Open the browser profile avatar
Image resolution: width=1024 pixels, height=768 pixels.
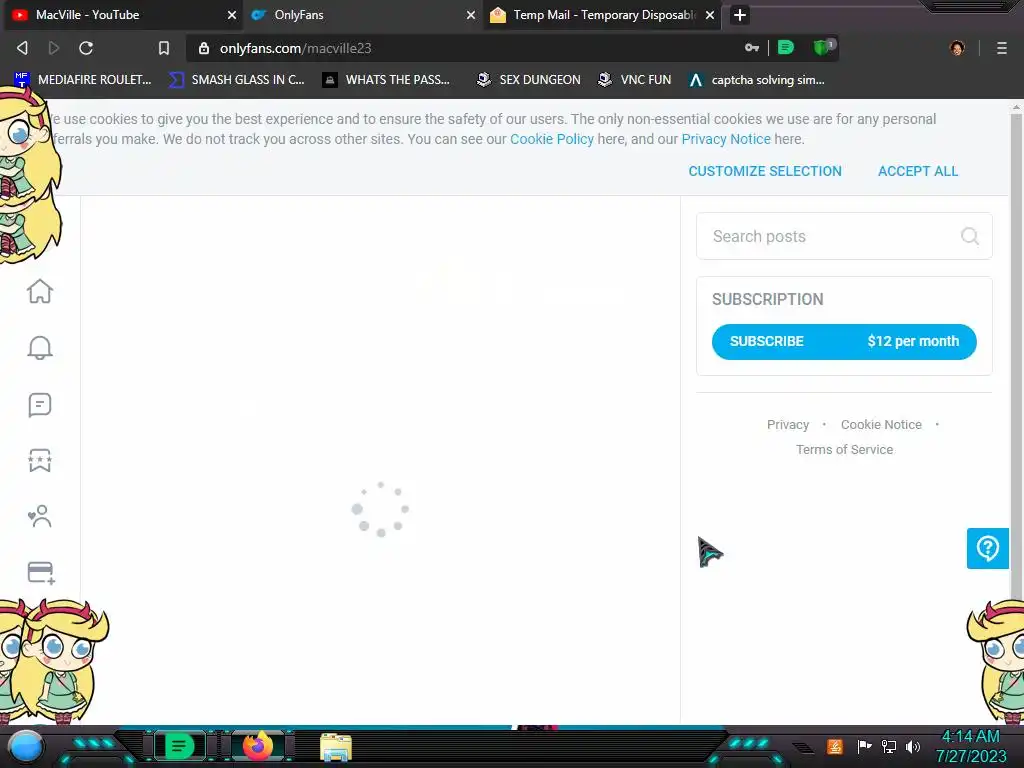(x=957, y=48)
